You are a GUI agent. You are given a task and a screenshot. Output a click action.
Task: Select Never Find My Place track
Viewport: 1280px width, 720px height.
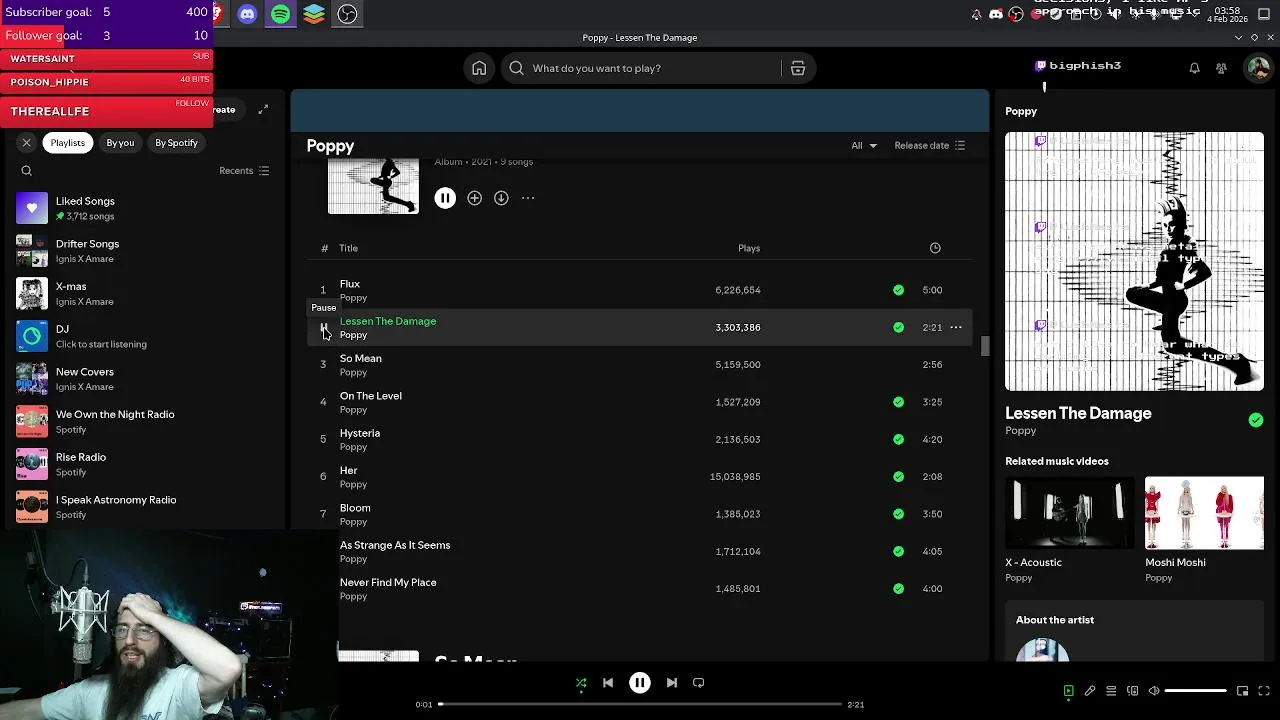coord(388,582)
